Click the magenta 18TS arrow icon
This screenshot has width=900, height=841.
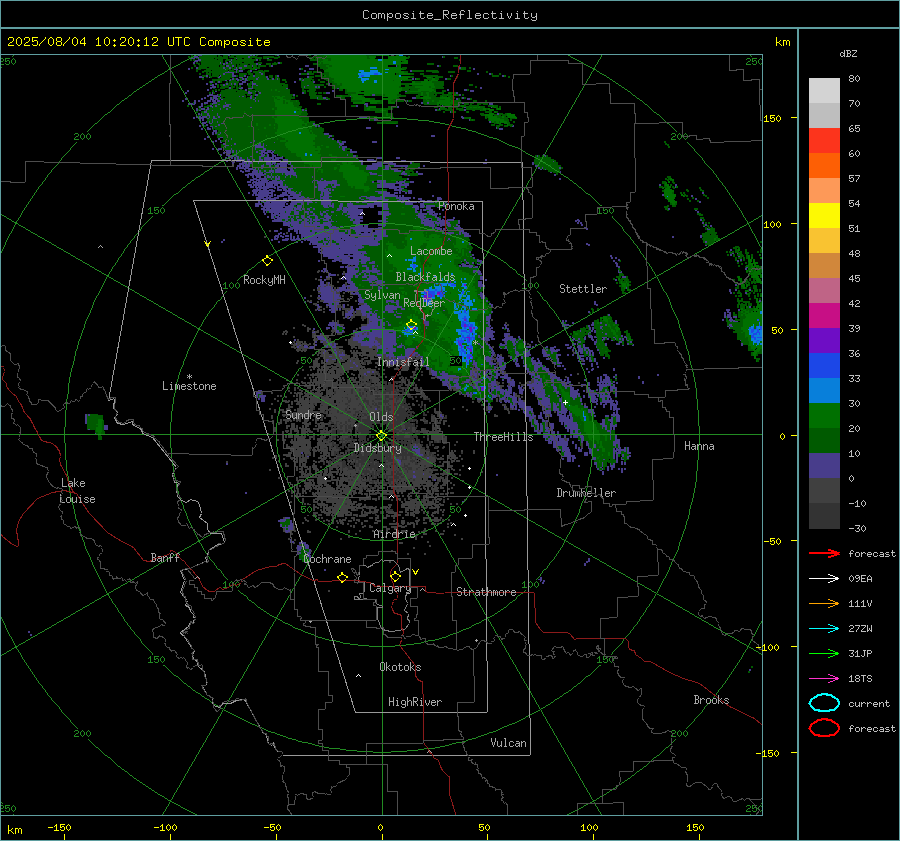coord(824,679)
